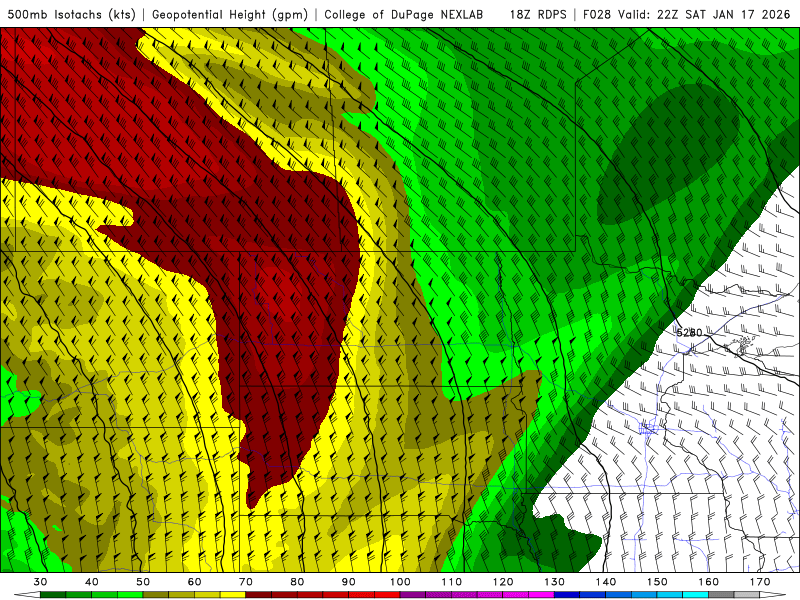Click the '22Z SAT JAN 17 2026' valid time
The image size is (800, 600).
[x=723, y=14]
